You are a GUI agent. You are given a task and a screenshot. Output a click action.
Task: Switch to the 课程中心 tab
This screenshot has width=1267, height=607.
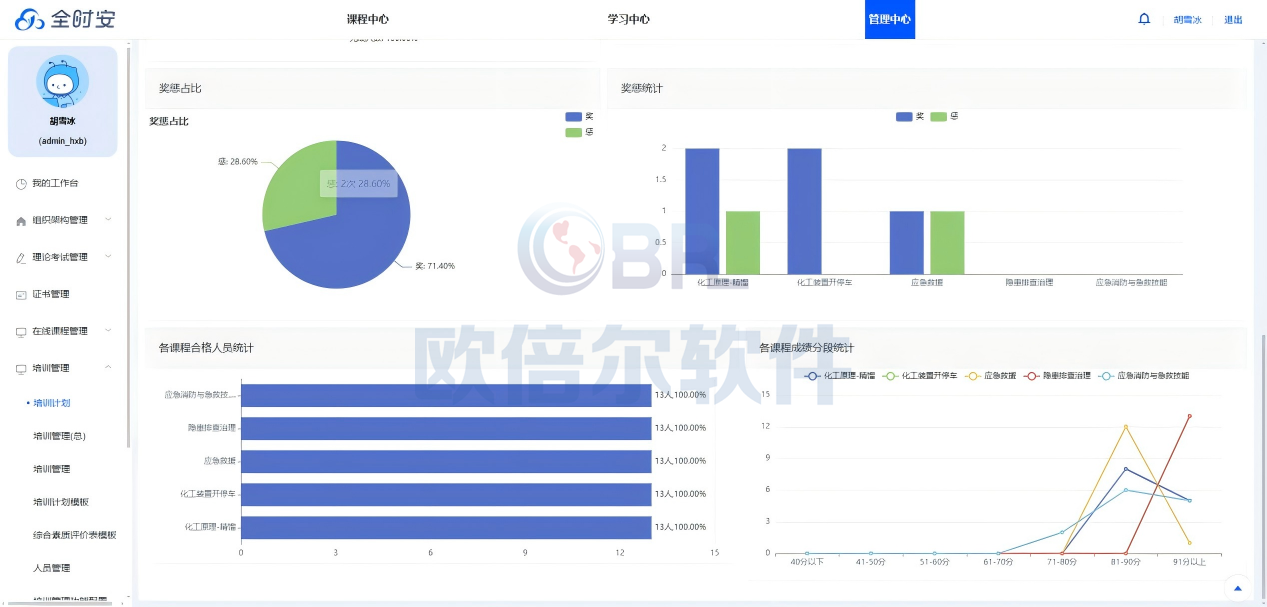click(x=367, y=19)
